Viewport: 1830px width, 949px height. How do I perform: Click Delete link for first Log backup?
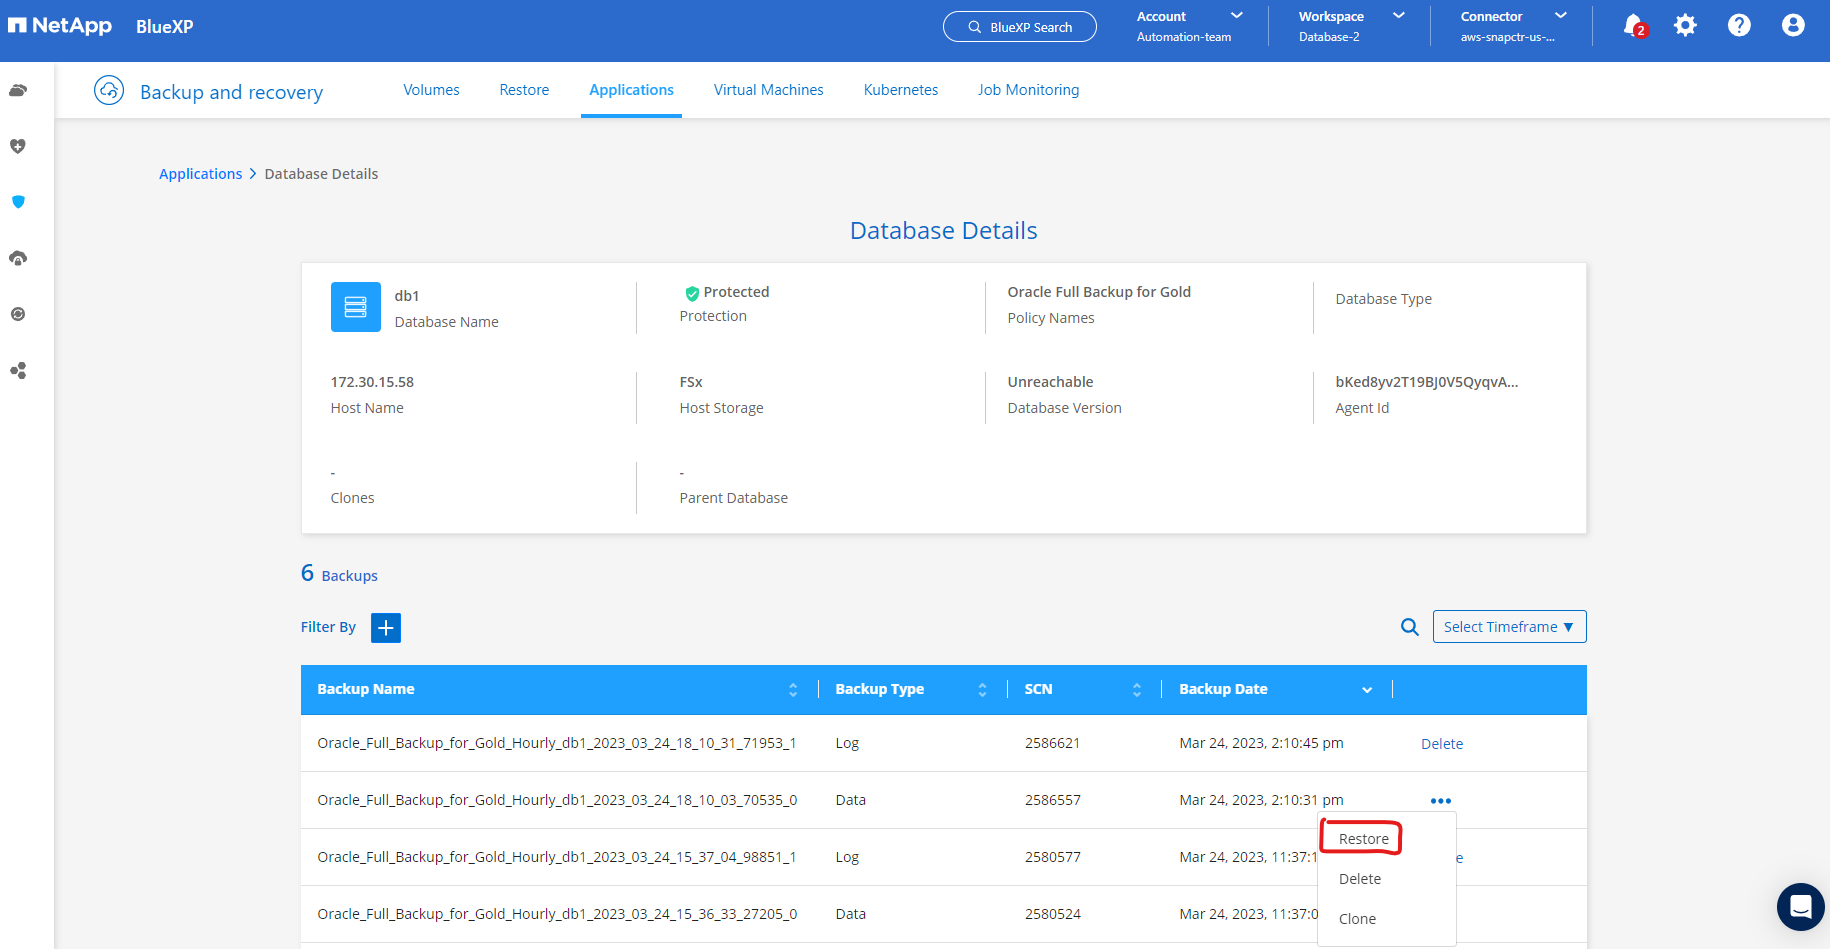tap(1441, 744)
